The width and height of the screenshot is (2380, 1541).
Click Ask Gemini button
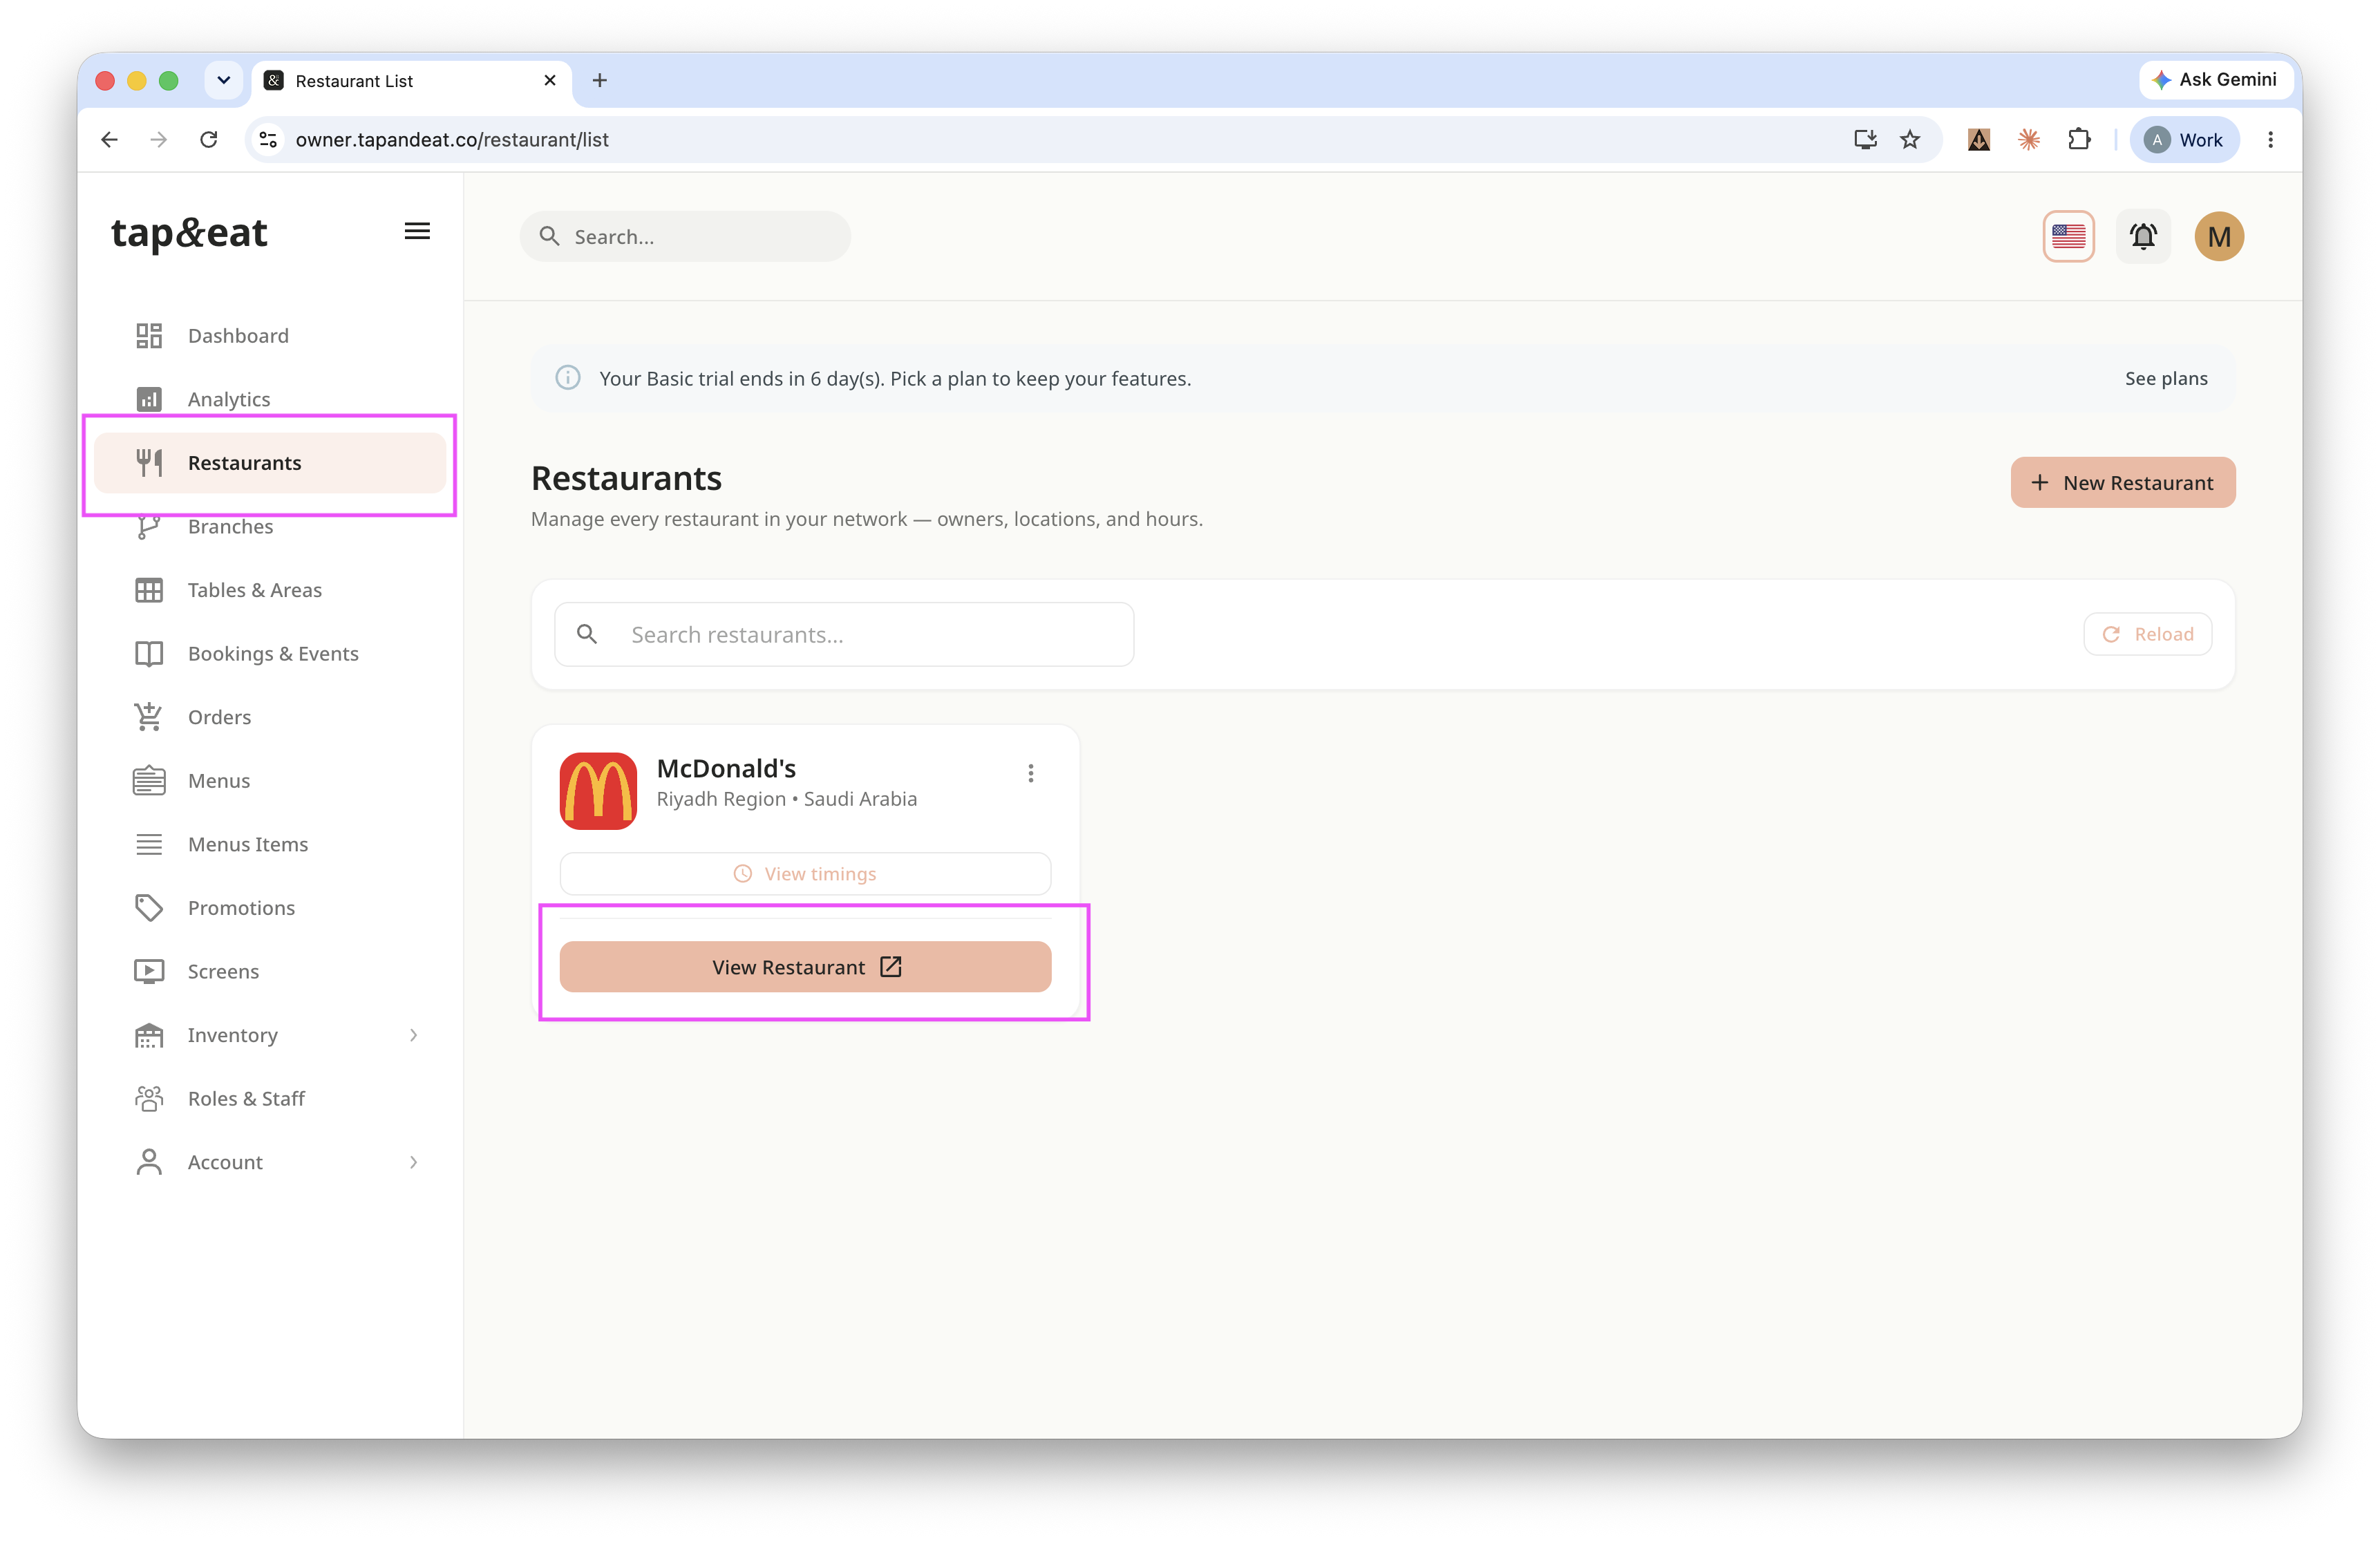2215,80
